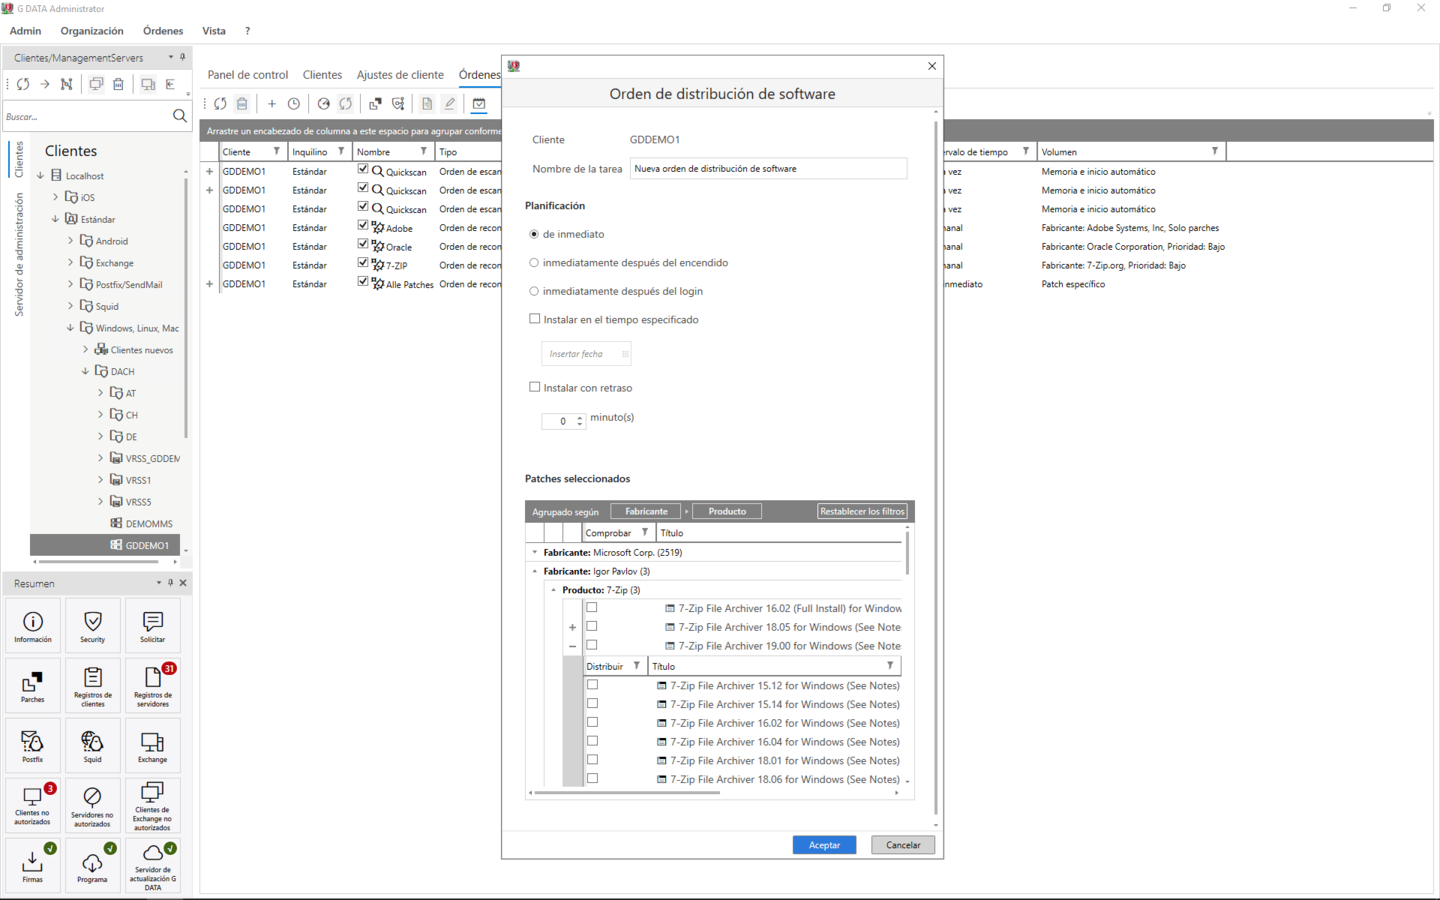Open the Postfix summary tile
Viewport: 1440px width, 900px height.
point(33,746)
